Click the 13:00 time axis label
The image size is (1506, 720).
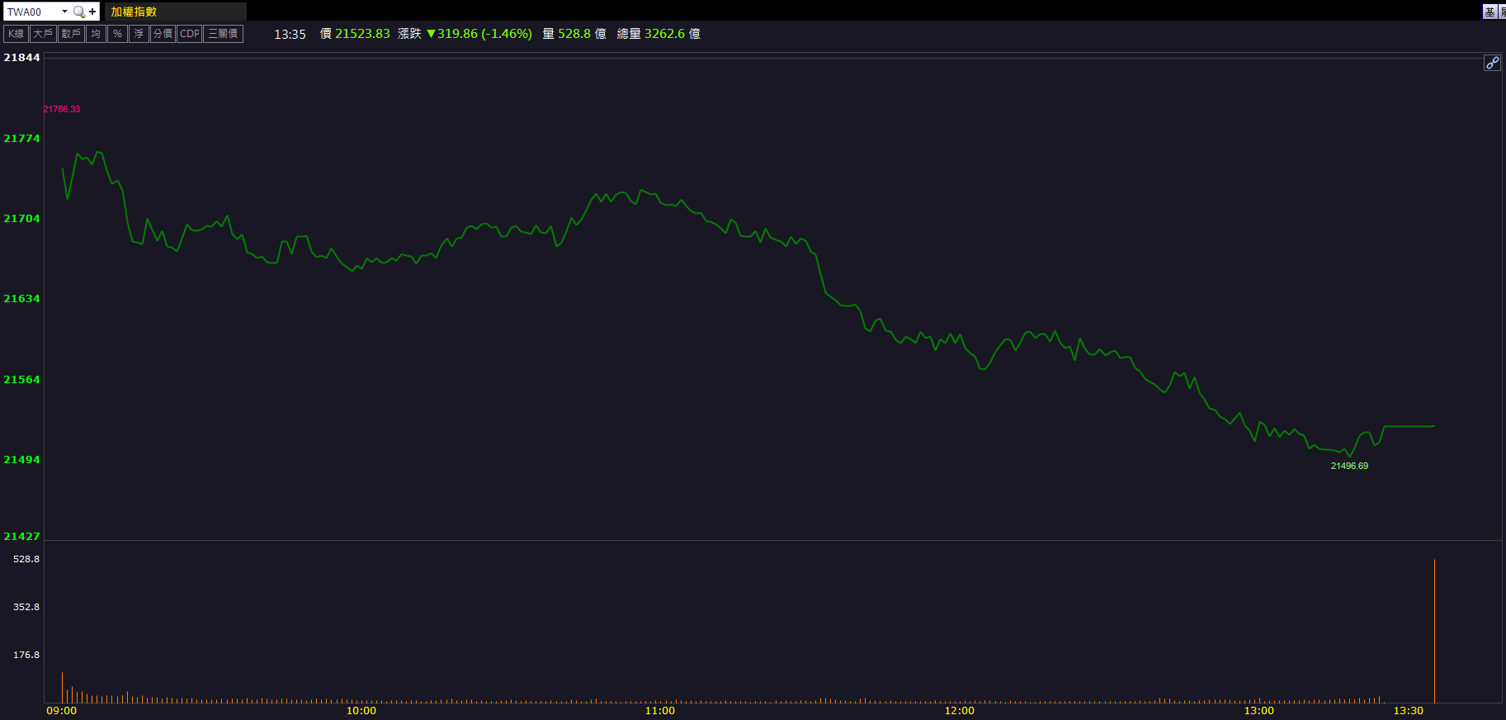click(x=1259, y=711)
